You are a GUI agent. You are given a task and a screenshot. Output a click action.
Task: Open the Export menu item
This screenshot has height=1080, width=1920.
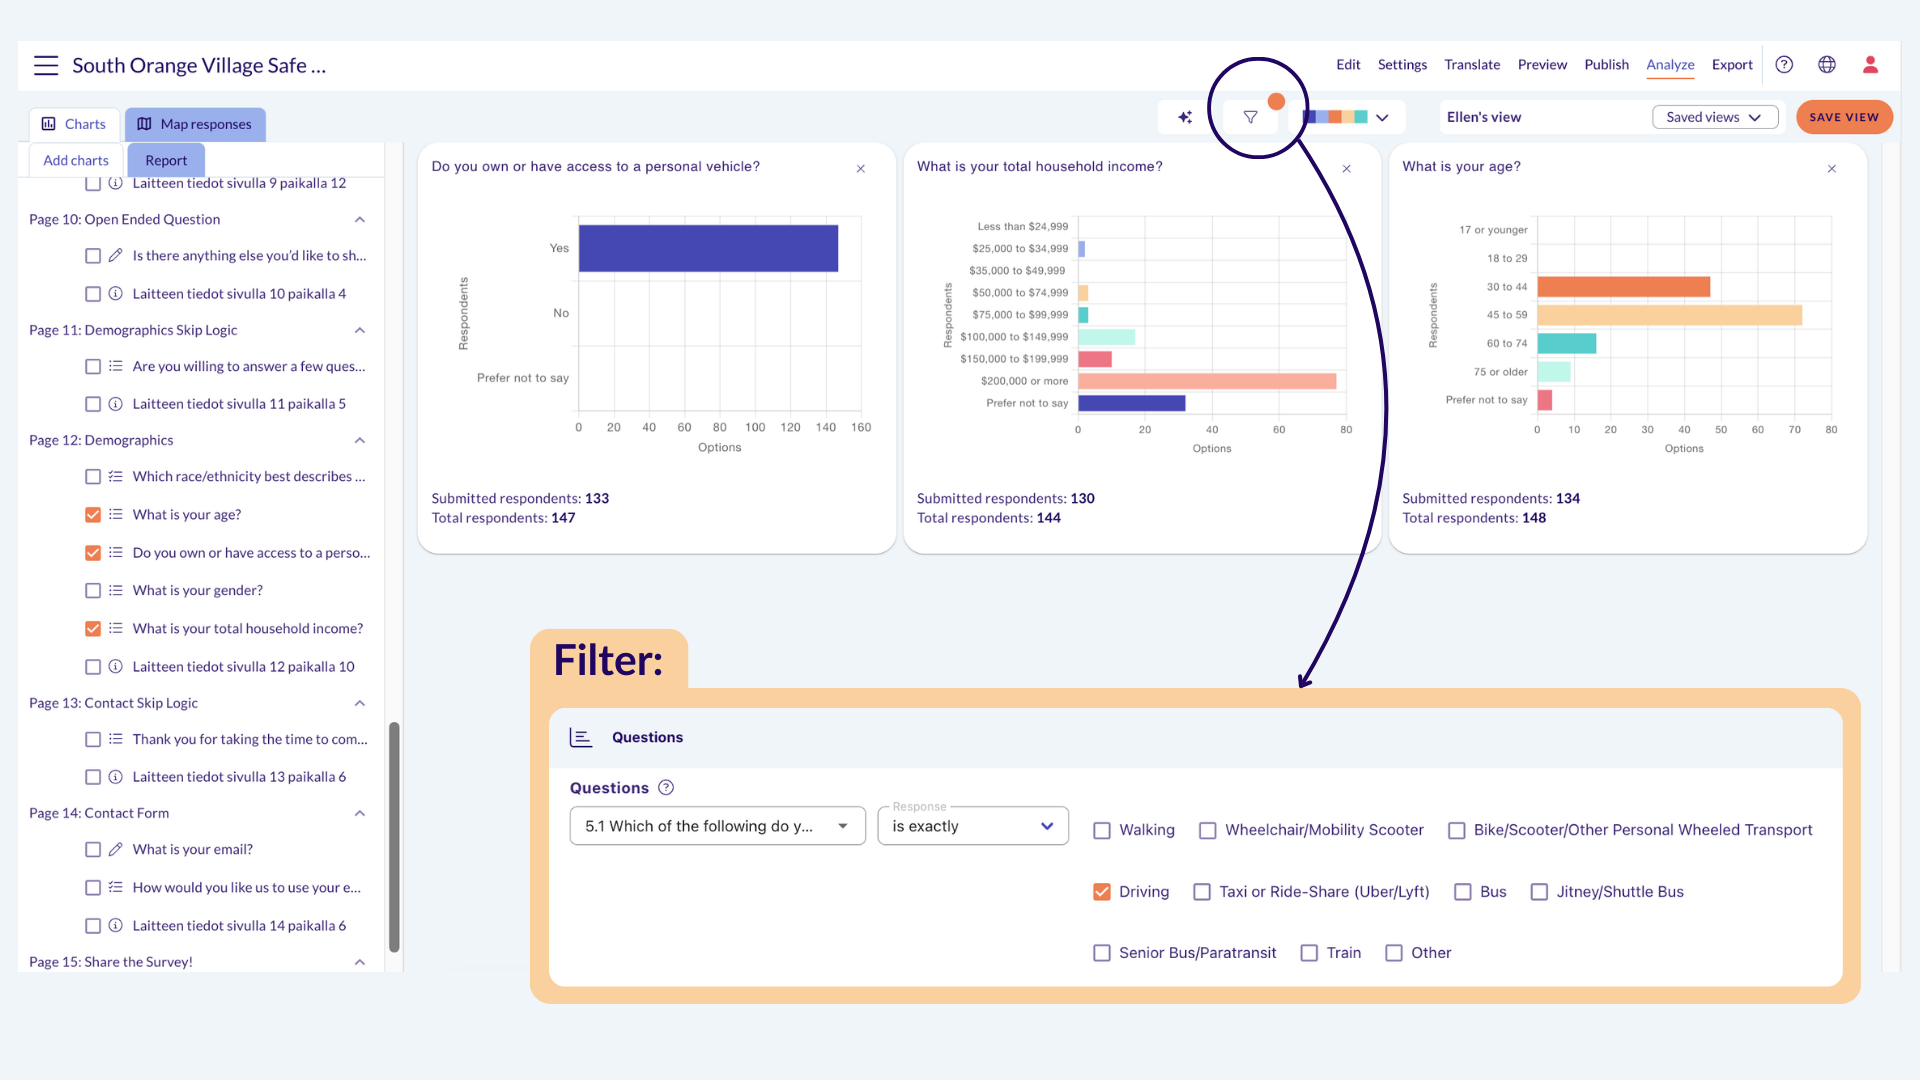tap(1732, 65)
